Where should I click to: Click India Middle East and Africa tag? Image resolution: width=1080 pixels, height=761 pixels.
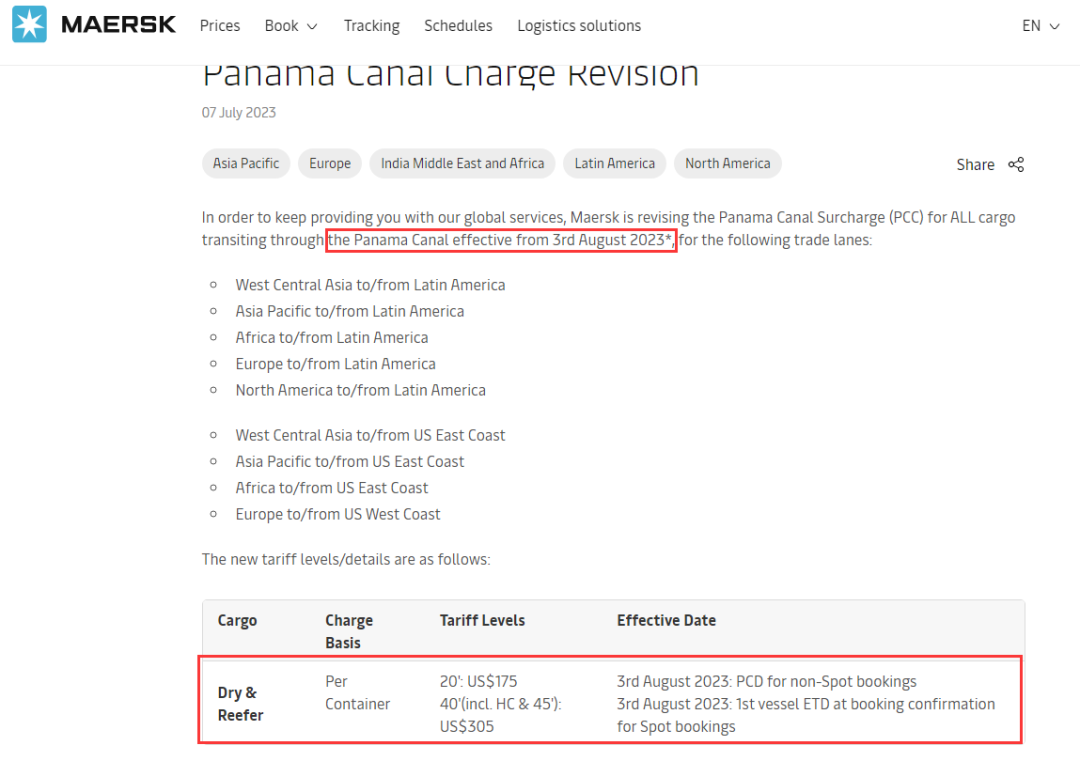[462, 164]
